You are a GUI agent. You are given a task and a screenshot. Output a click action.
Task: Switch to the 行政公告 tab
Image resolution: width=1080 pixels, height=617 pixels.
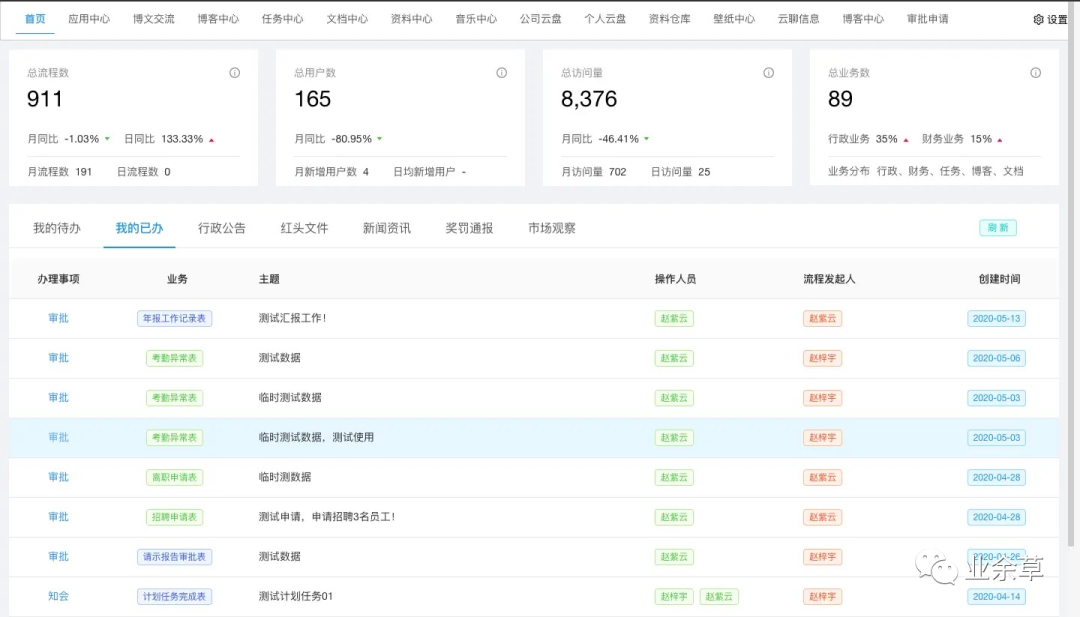[221, 228]
